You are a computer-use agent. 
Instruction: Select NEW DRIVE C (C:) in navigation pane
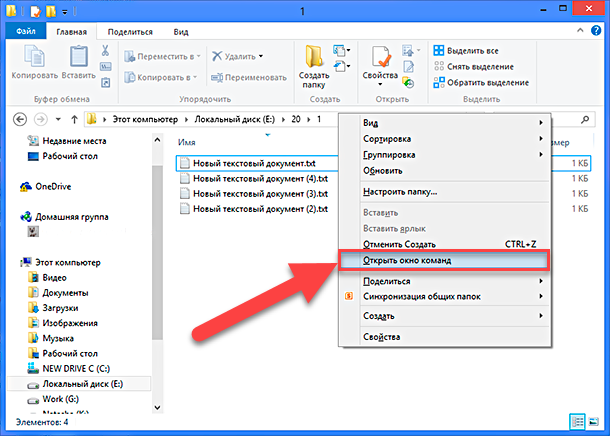69,369
